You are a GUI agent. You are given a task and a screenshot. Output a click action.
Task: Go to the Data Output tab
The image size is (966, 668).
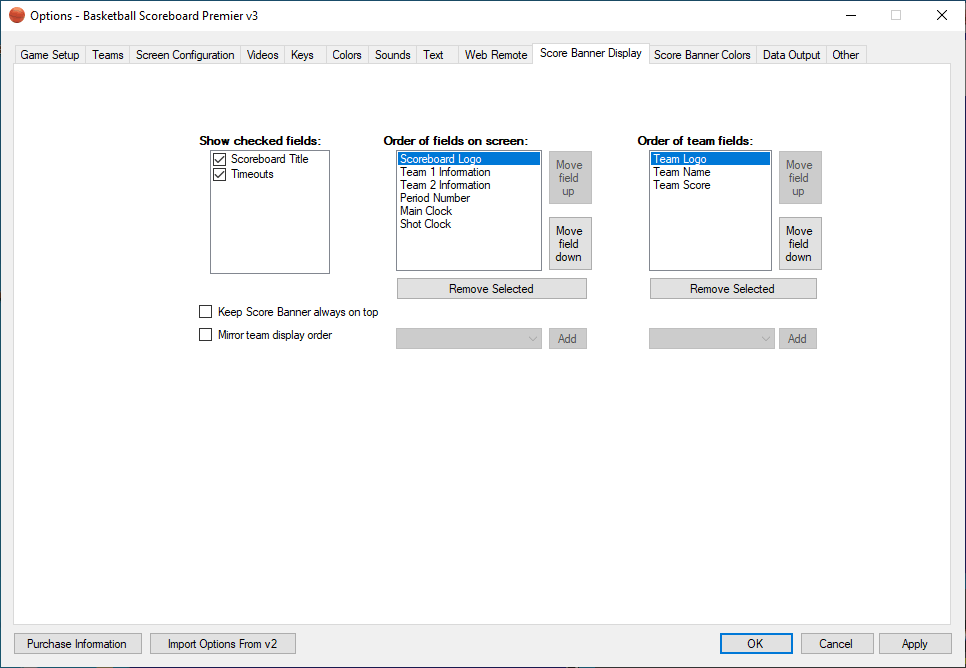click(x=791, y=55)
